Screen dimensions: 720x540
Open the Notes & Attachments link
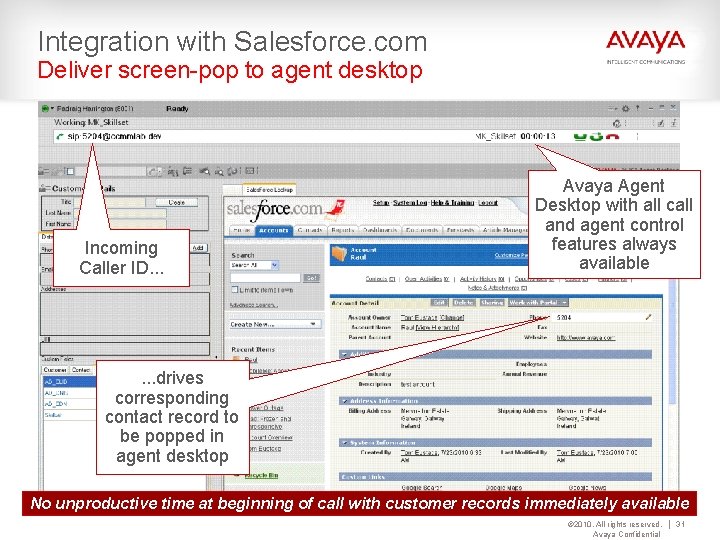(x=497, y=288)
